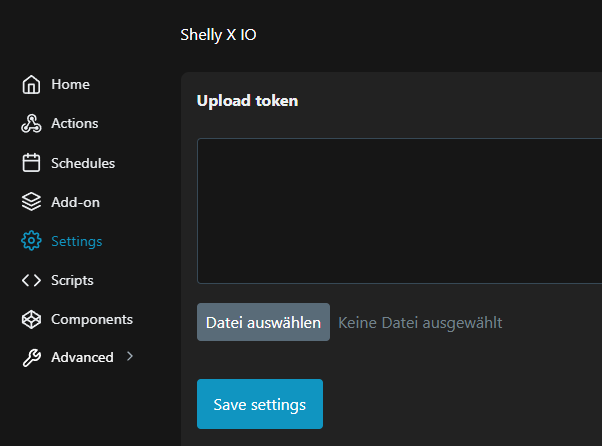Click the Home house icon
The width and height of the screenshot is (602, 446).
click(31, 85)
